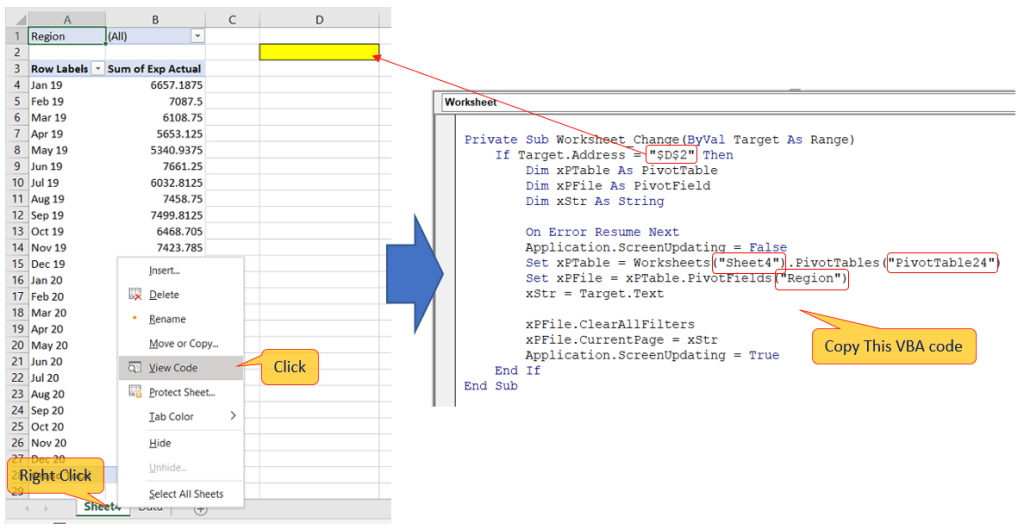Viewport: 1024px width, 529px height.
Task: Open the Region (All) filter dropdown
Action: coord(197,36)
